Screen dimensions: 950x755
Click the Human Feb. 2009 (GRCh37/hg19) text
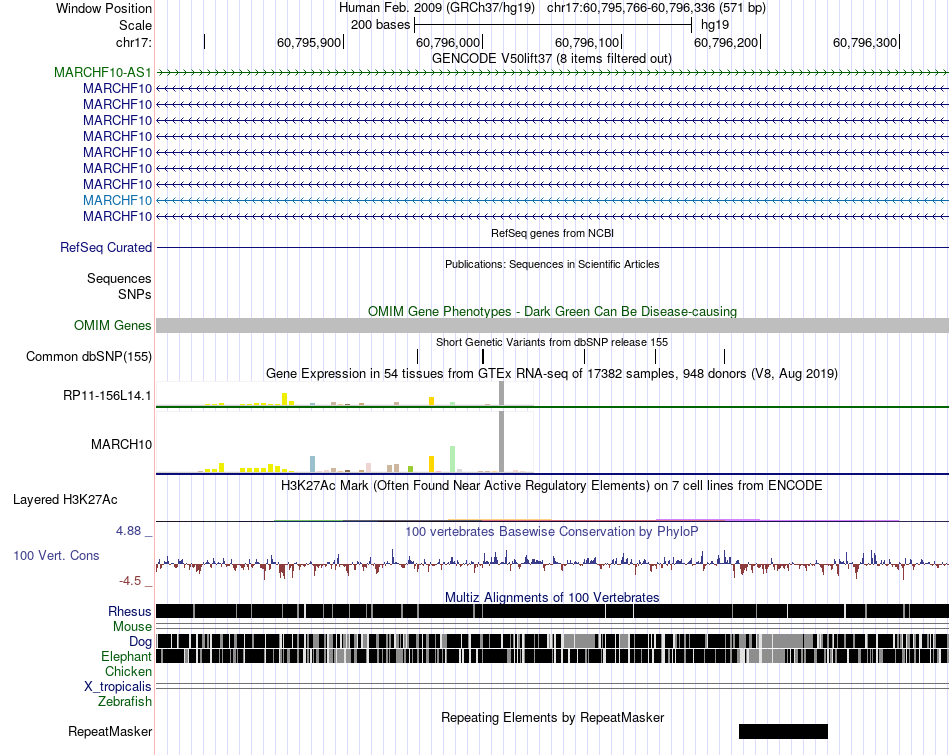tap(437, 8)
